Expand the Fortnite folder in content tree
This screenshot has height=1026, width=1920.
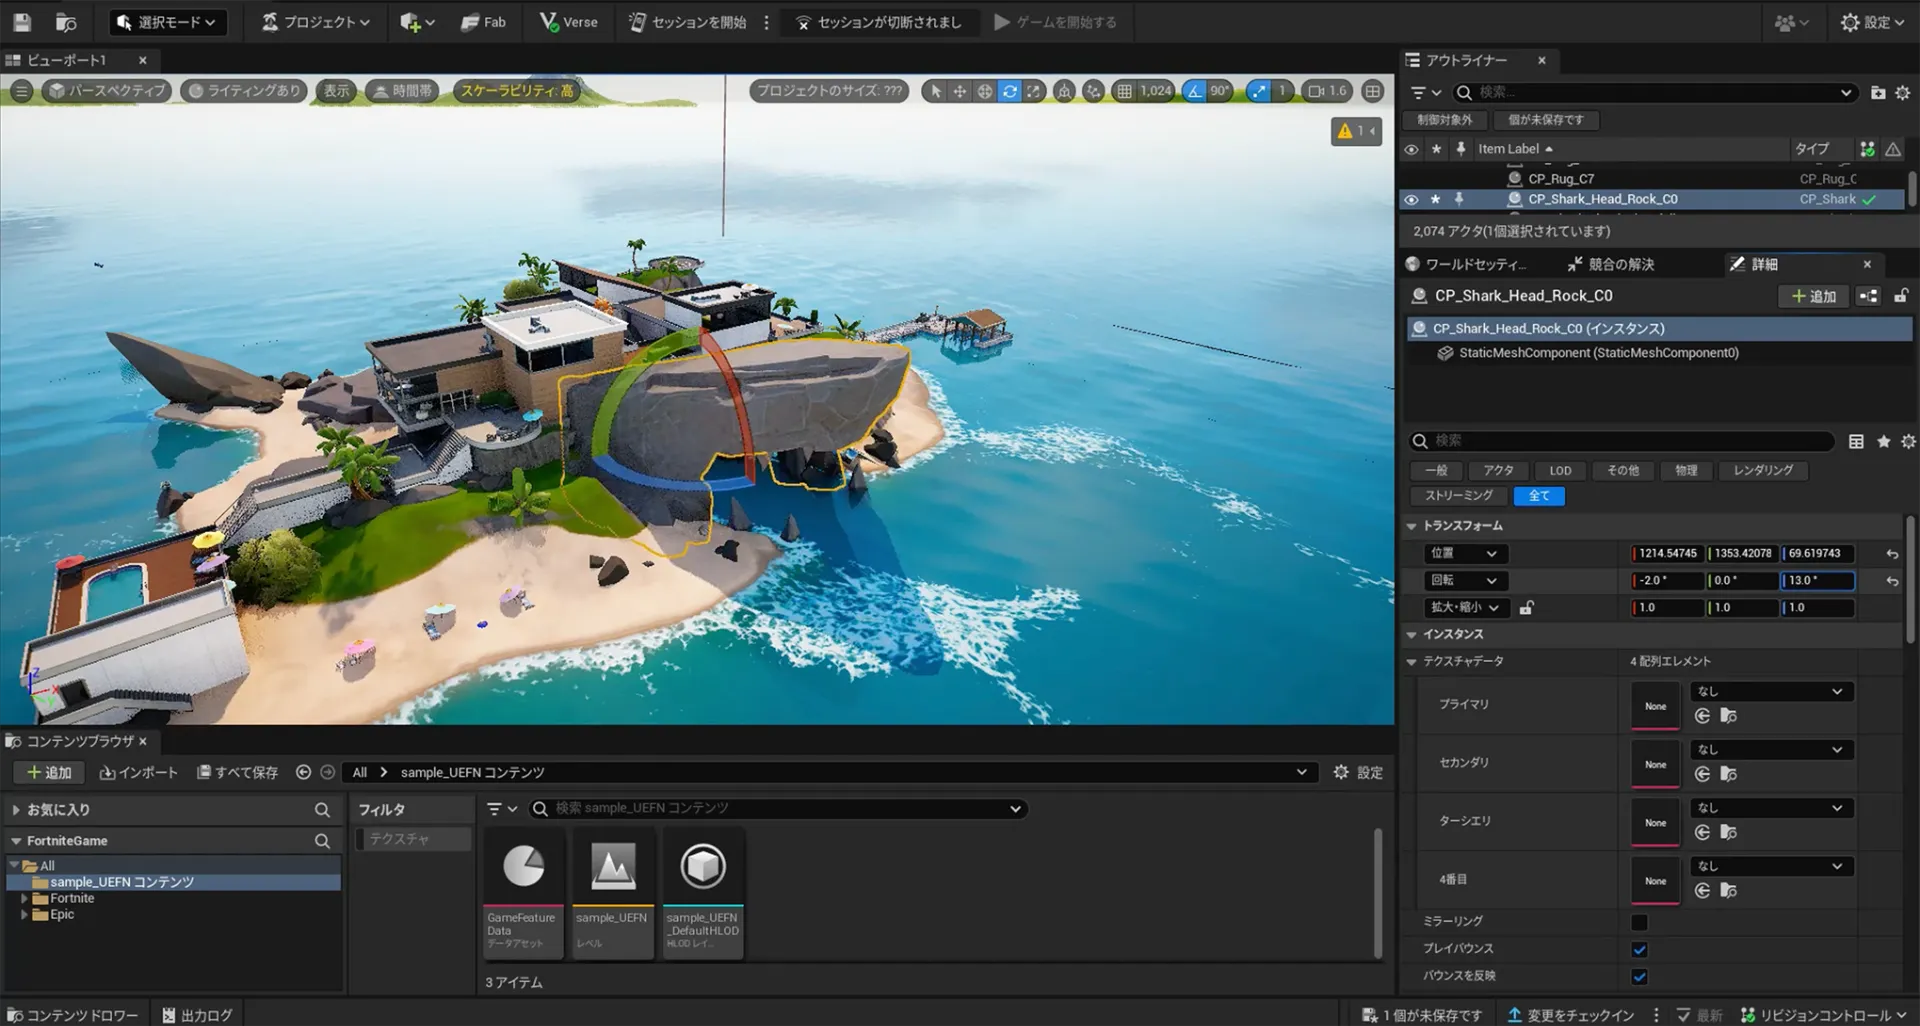click(24, 898)
